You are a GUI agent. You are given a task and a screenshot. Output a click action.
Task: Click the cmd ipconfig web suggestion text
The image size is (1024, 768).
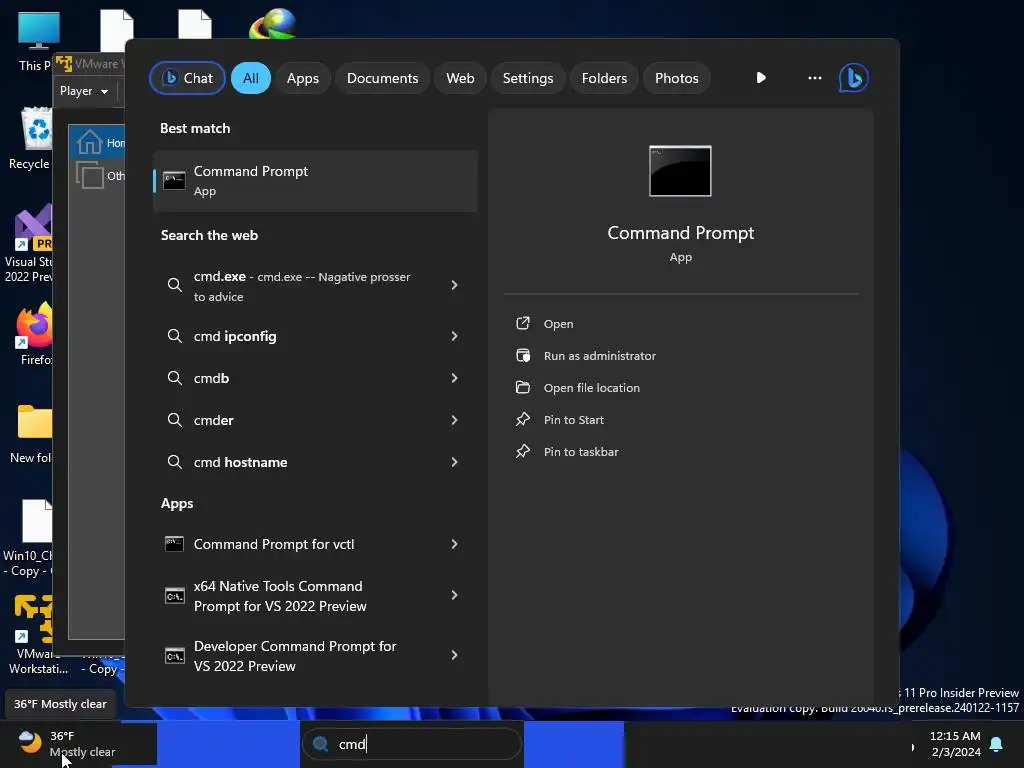pos(235,336)
